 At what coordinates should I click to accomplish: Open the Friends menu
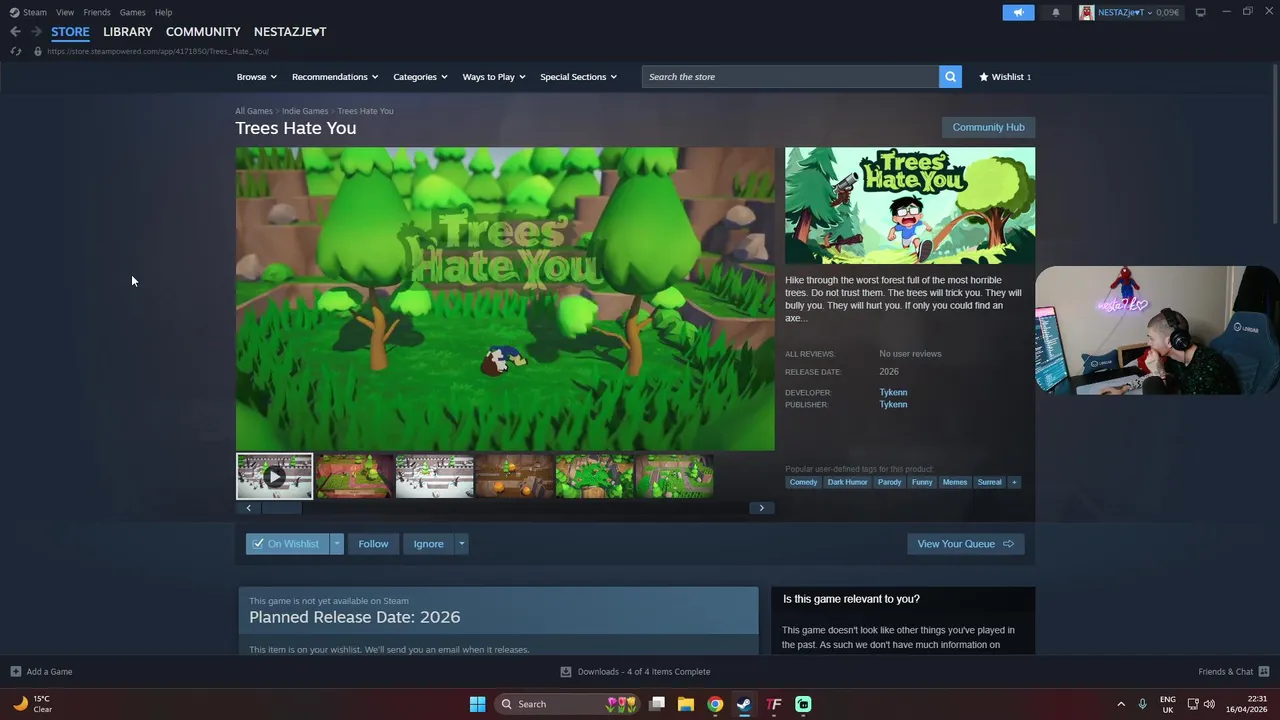97,12
